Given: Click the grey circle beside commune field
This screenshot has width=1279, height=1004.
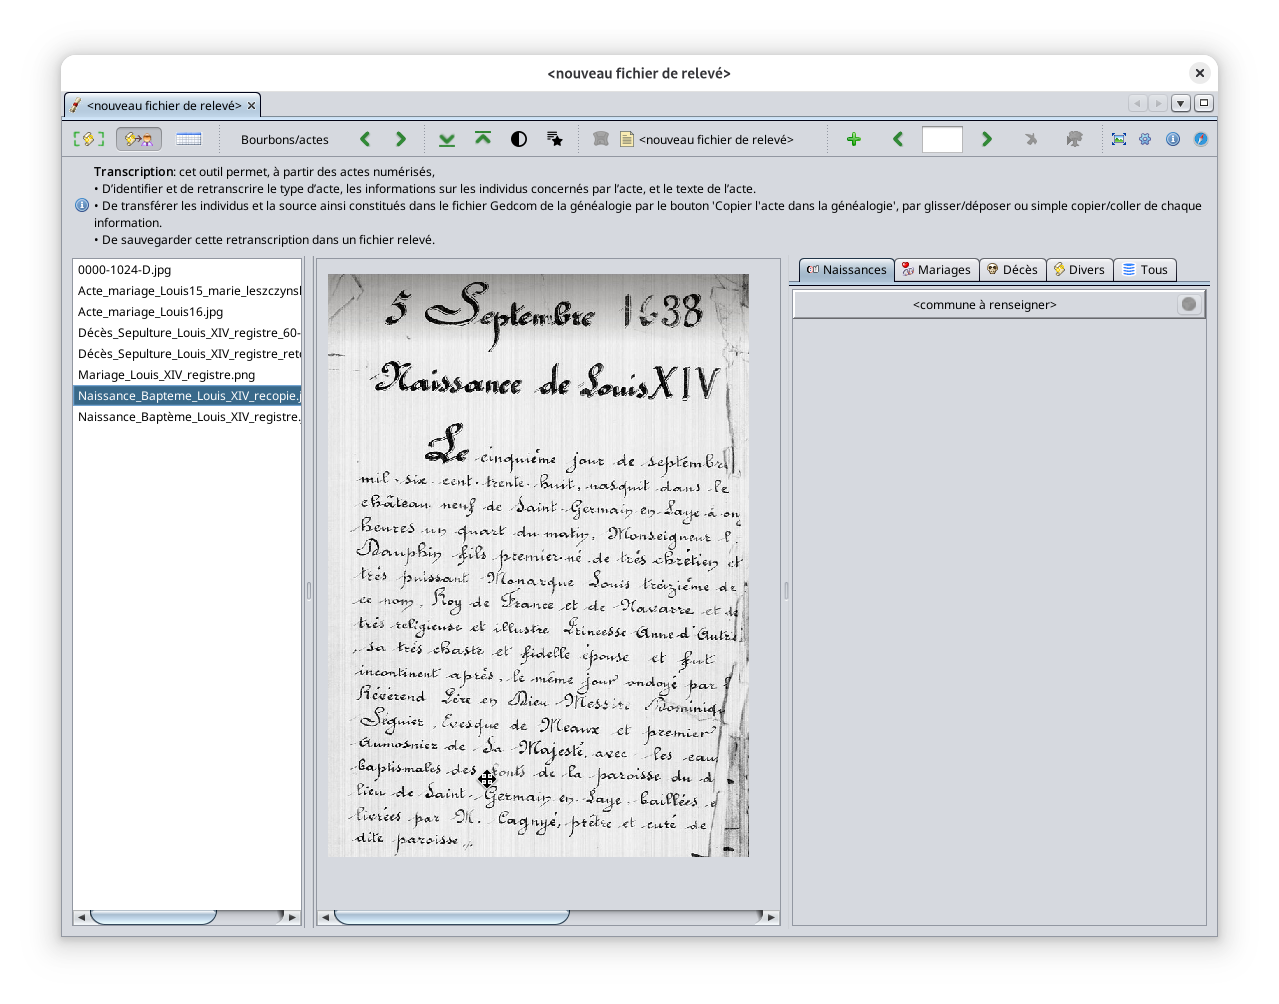Looking at the screenshot, I should [1189, 305].
